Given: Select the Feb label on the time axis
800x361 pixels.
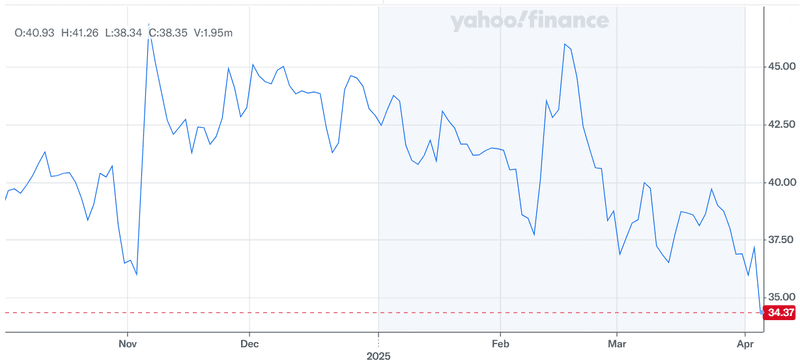Looking at the screenshot, I should coord(501,344).
